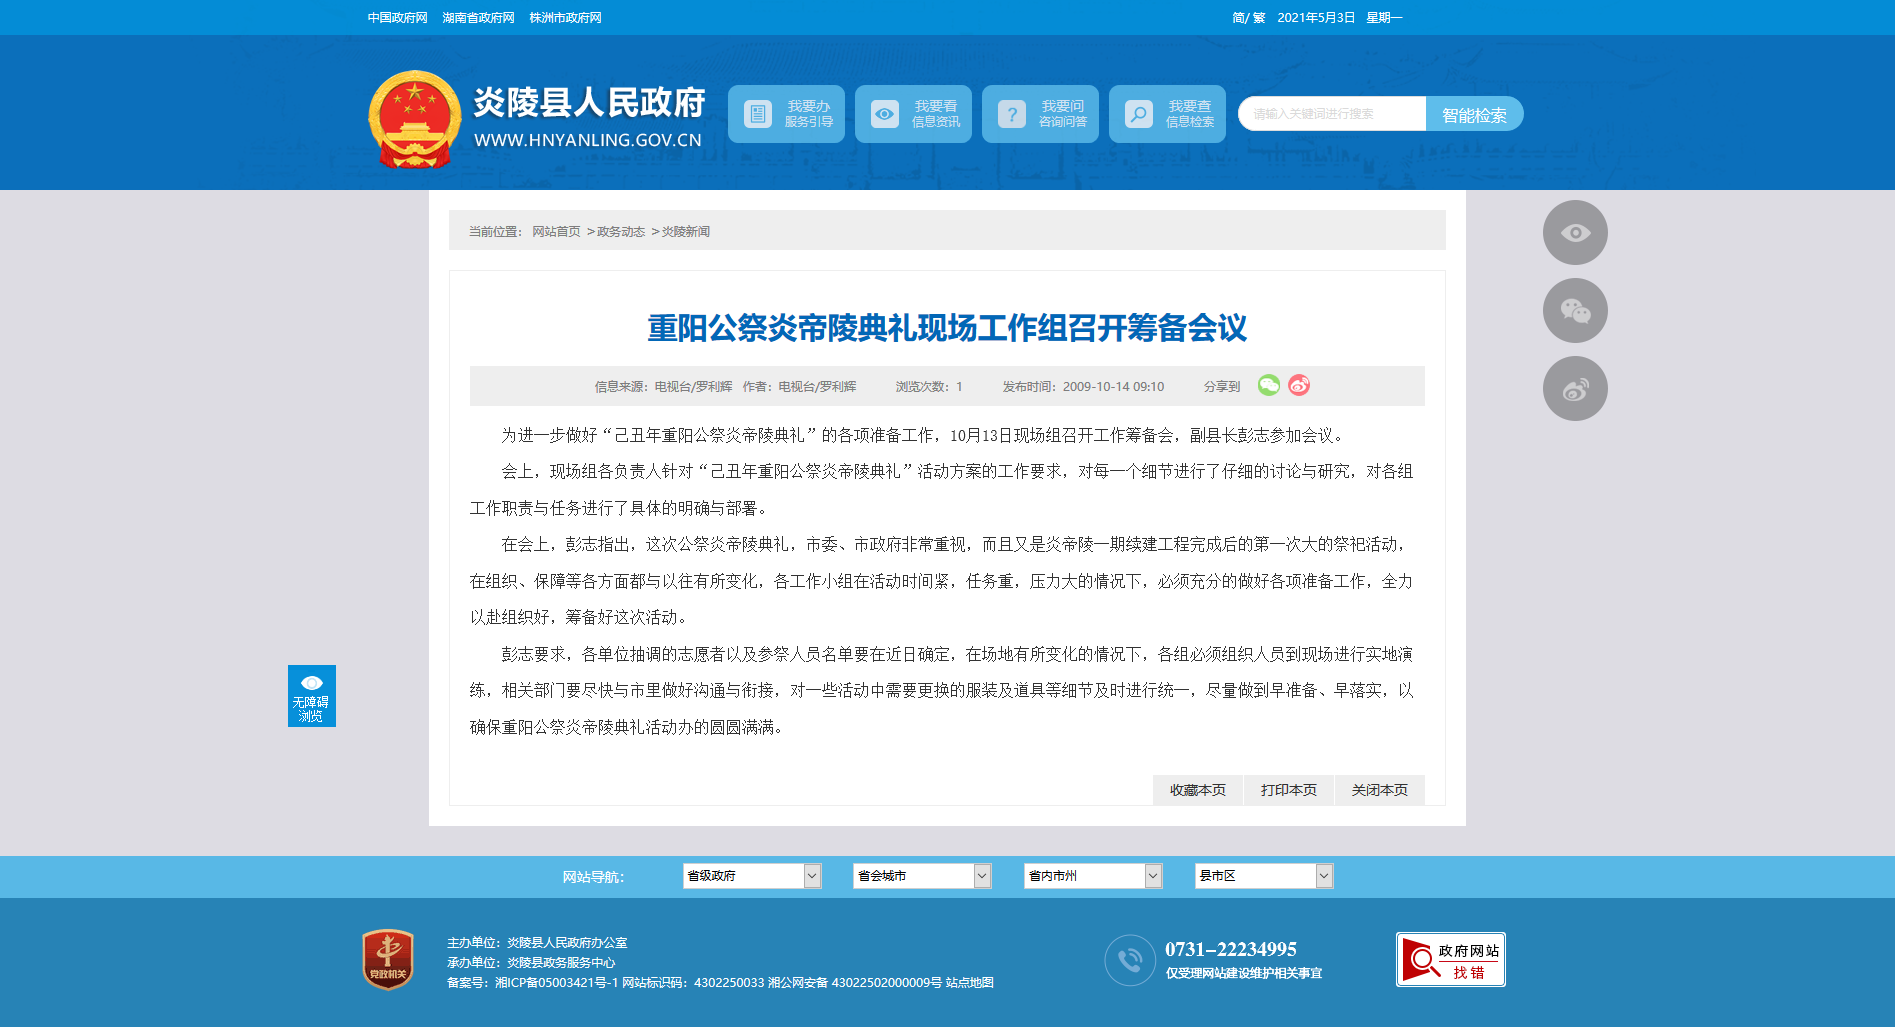
Task: Click the national emblem logo
Action: click(414, 119)
